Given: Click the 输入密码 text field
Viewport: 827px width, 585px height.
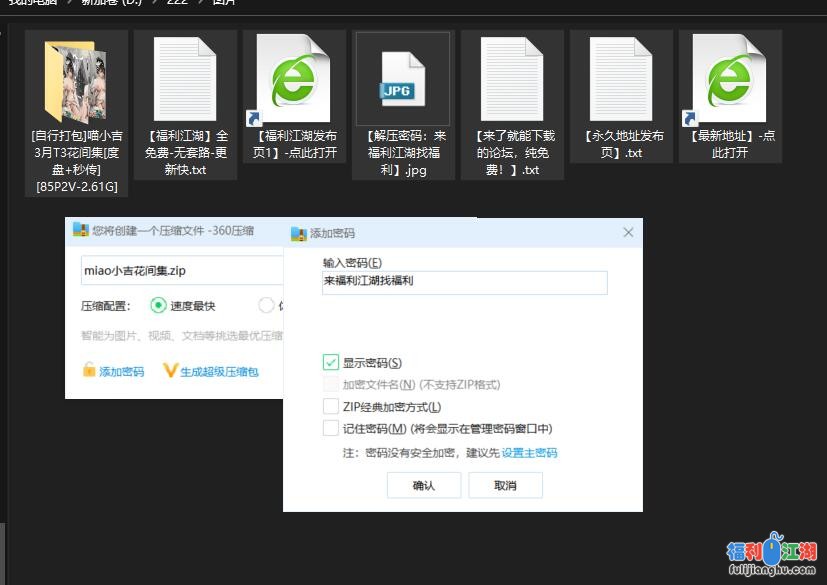Looking at the screenshot, I should 464,283.
